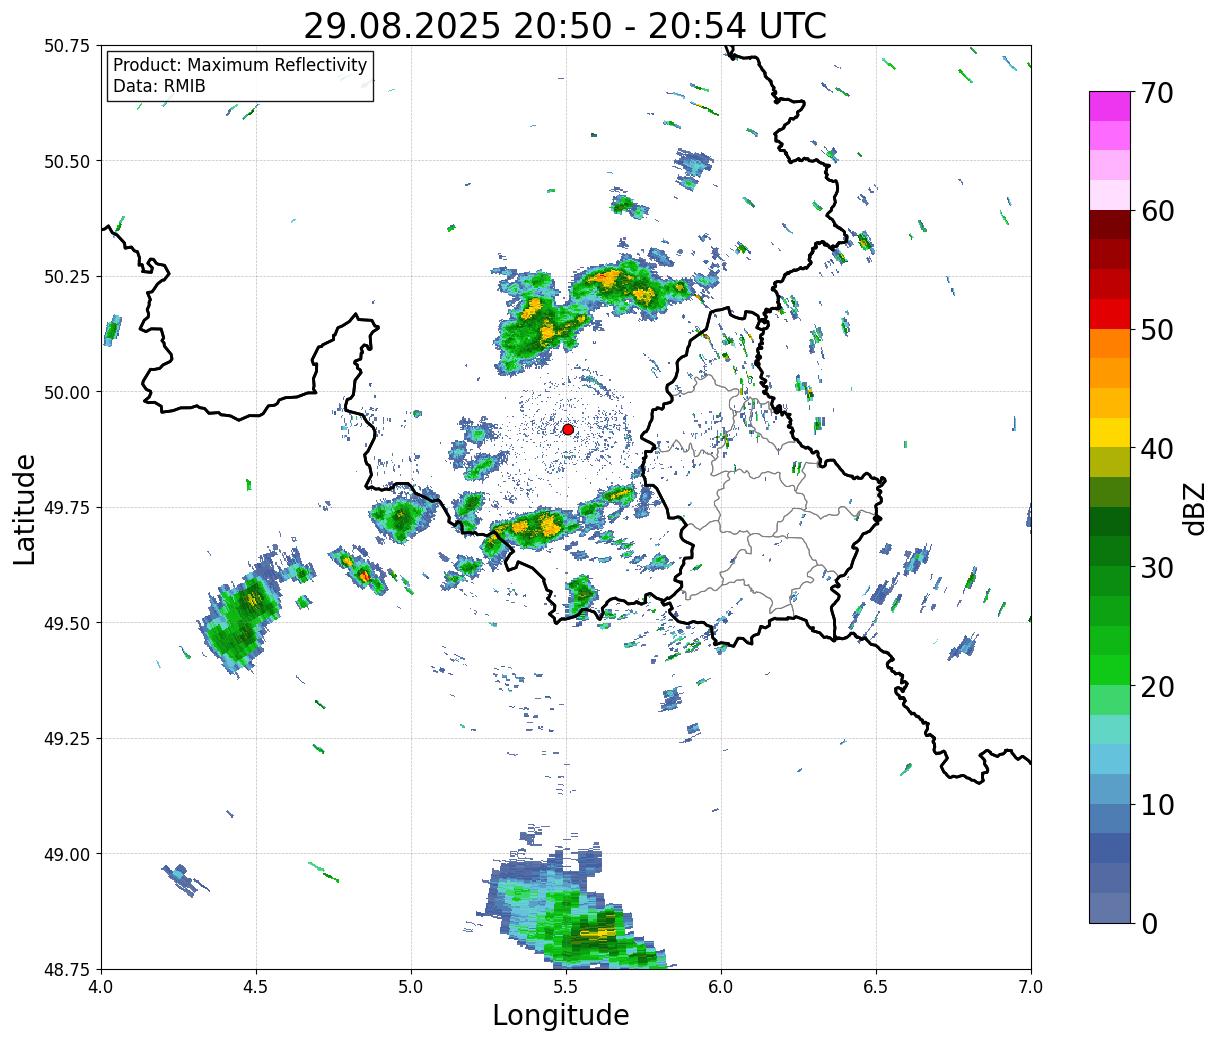This screenshot has height=1040, width=1219.
Task: Select the 'Latitude' axis label
Action: coord(25,508)
